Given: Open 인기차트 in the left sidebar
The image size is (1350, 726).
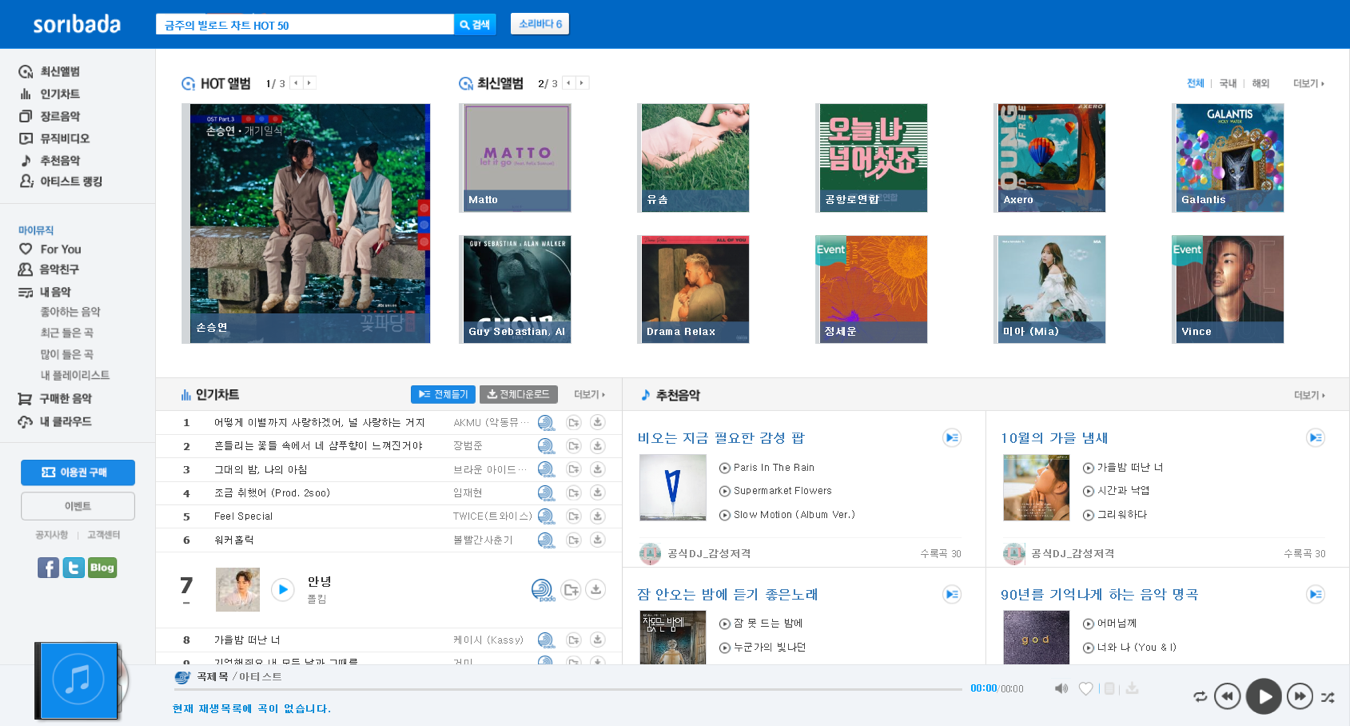Looking at the screenshot, I should (50, 94).
